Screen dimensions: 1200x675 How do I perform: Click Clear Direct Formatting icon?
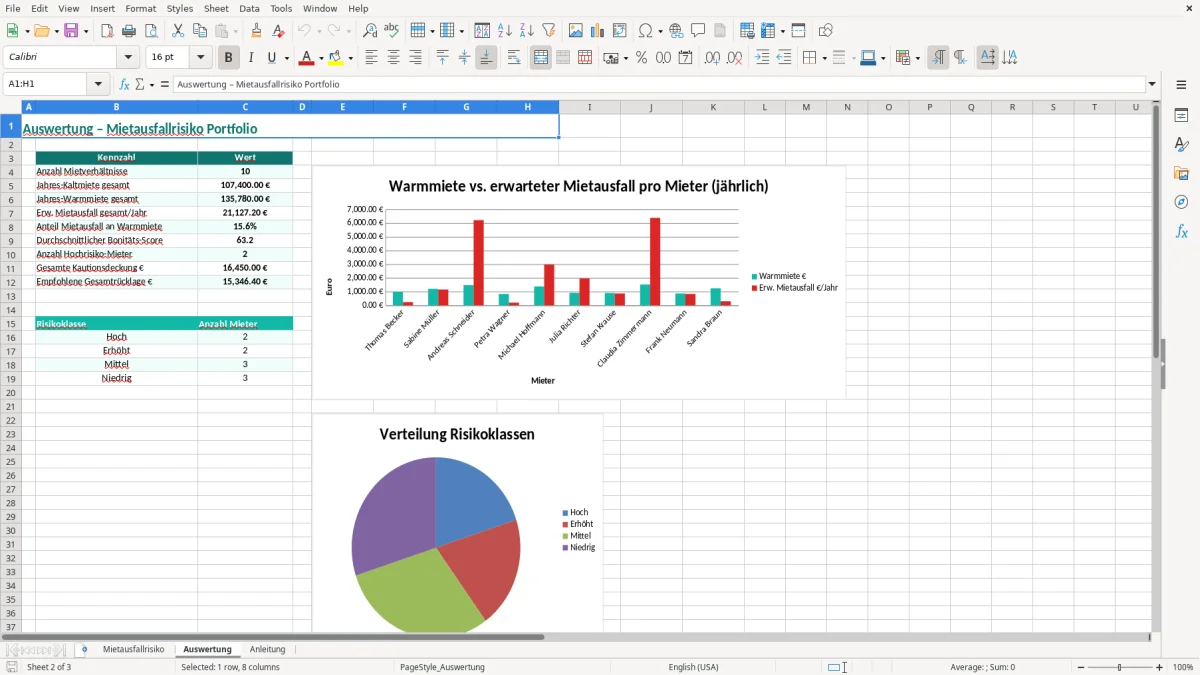[278, 31]
